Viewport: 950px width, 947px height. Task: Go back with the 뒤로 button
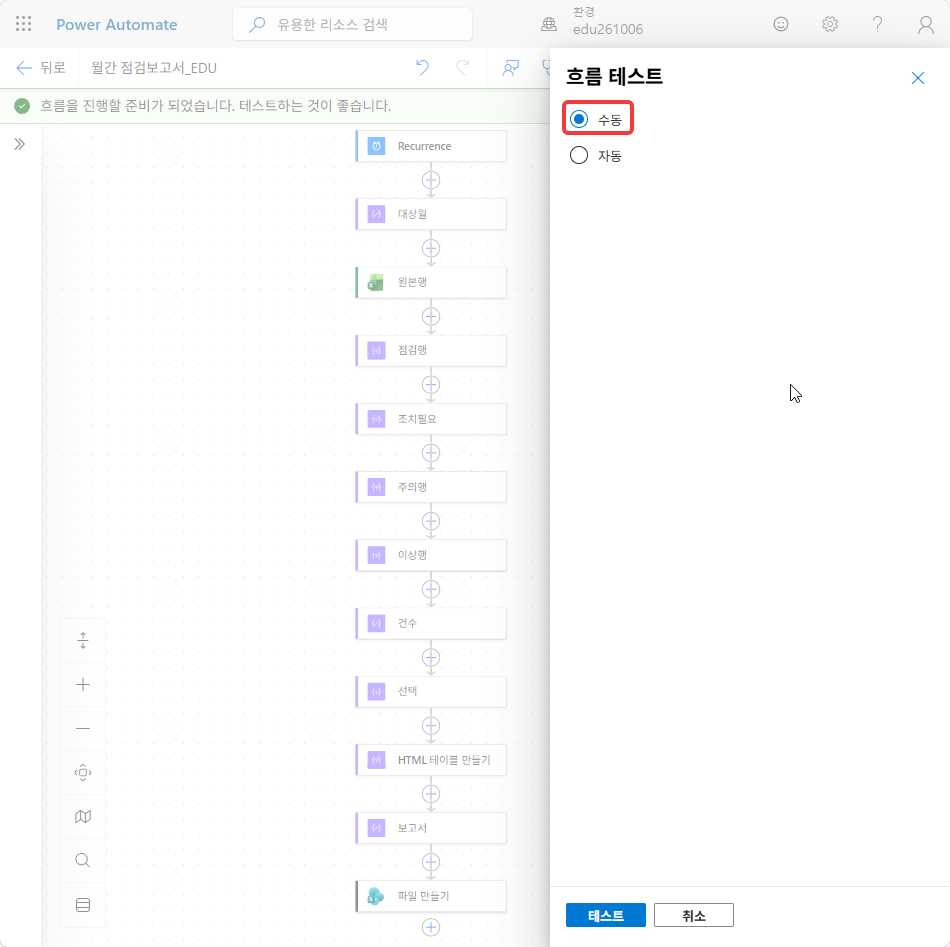(x=41, y=68)
